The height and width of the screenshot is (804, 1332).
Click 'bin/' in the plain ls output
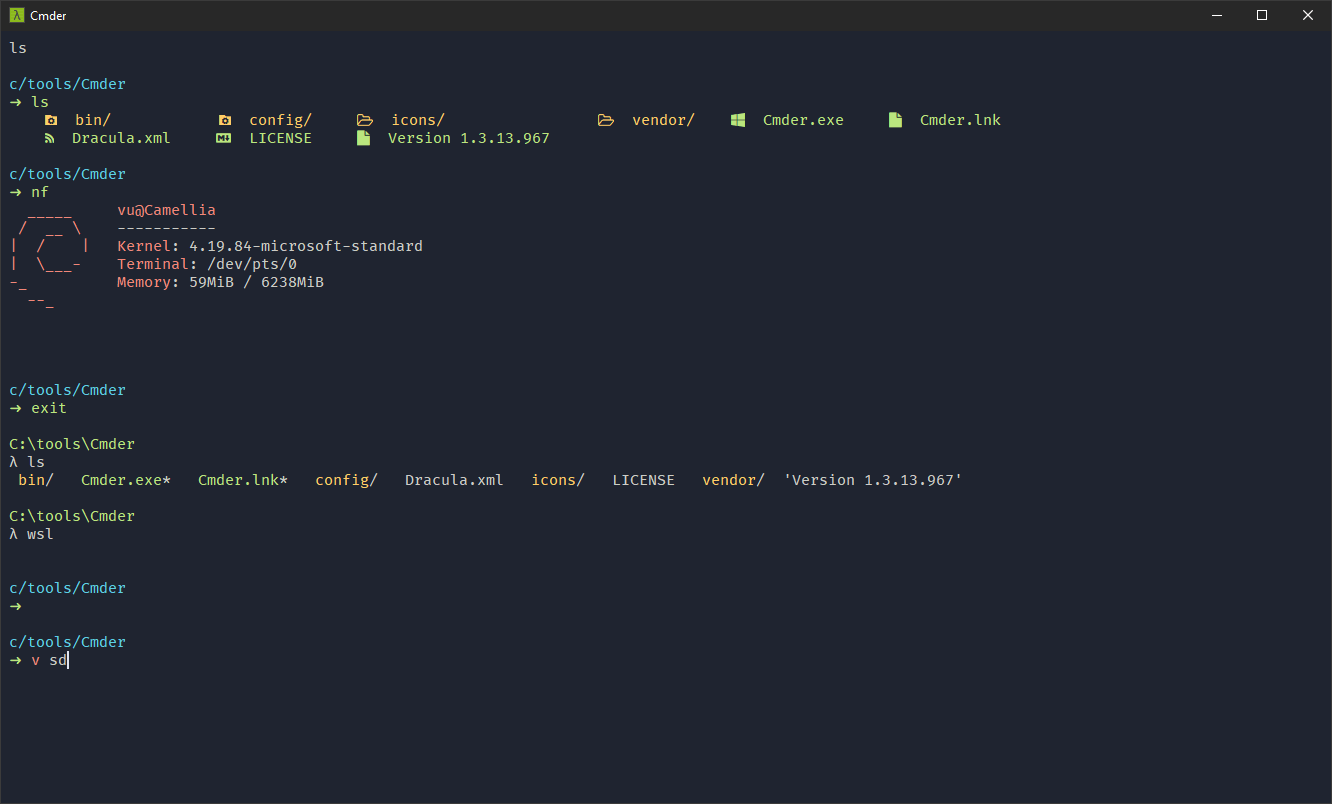(x=36, y=480)
